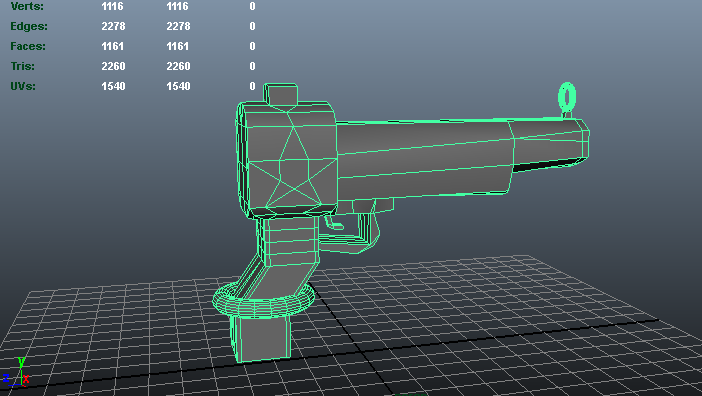The image size is (702, 396).
Task: Select the small box on top of the gun
Action: point(281,94)
